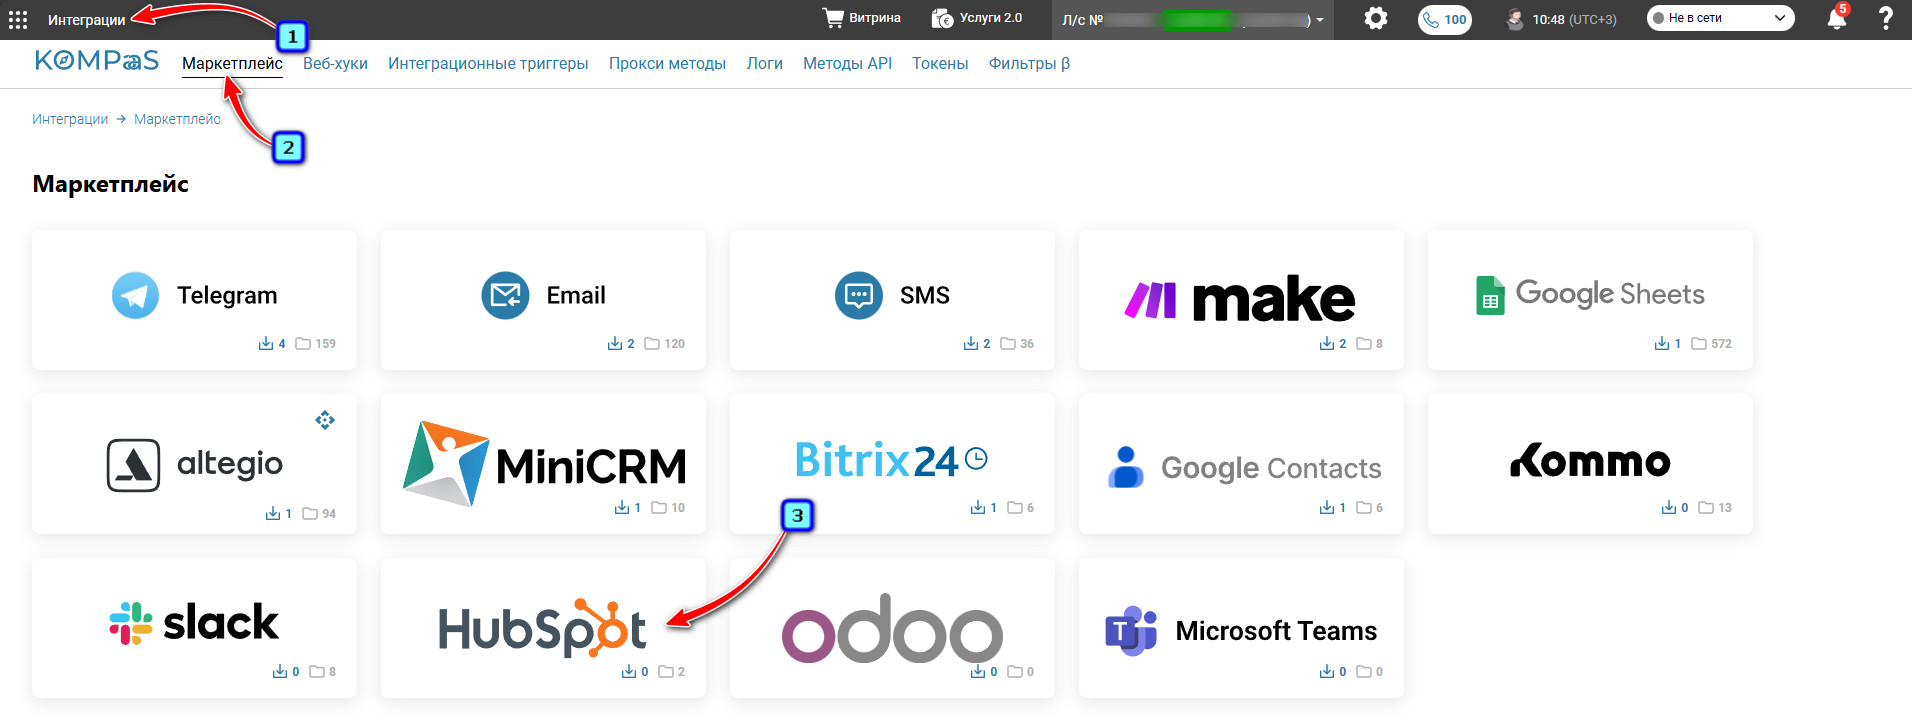Click the slack hashtag logo icon
Screen dimensions: 1912x720
[x=131, y=623]
